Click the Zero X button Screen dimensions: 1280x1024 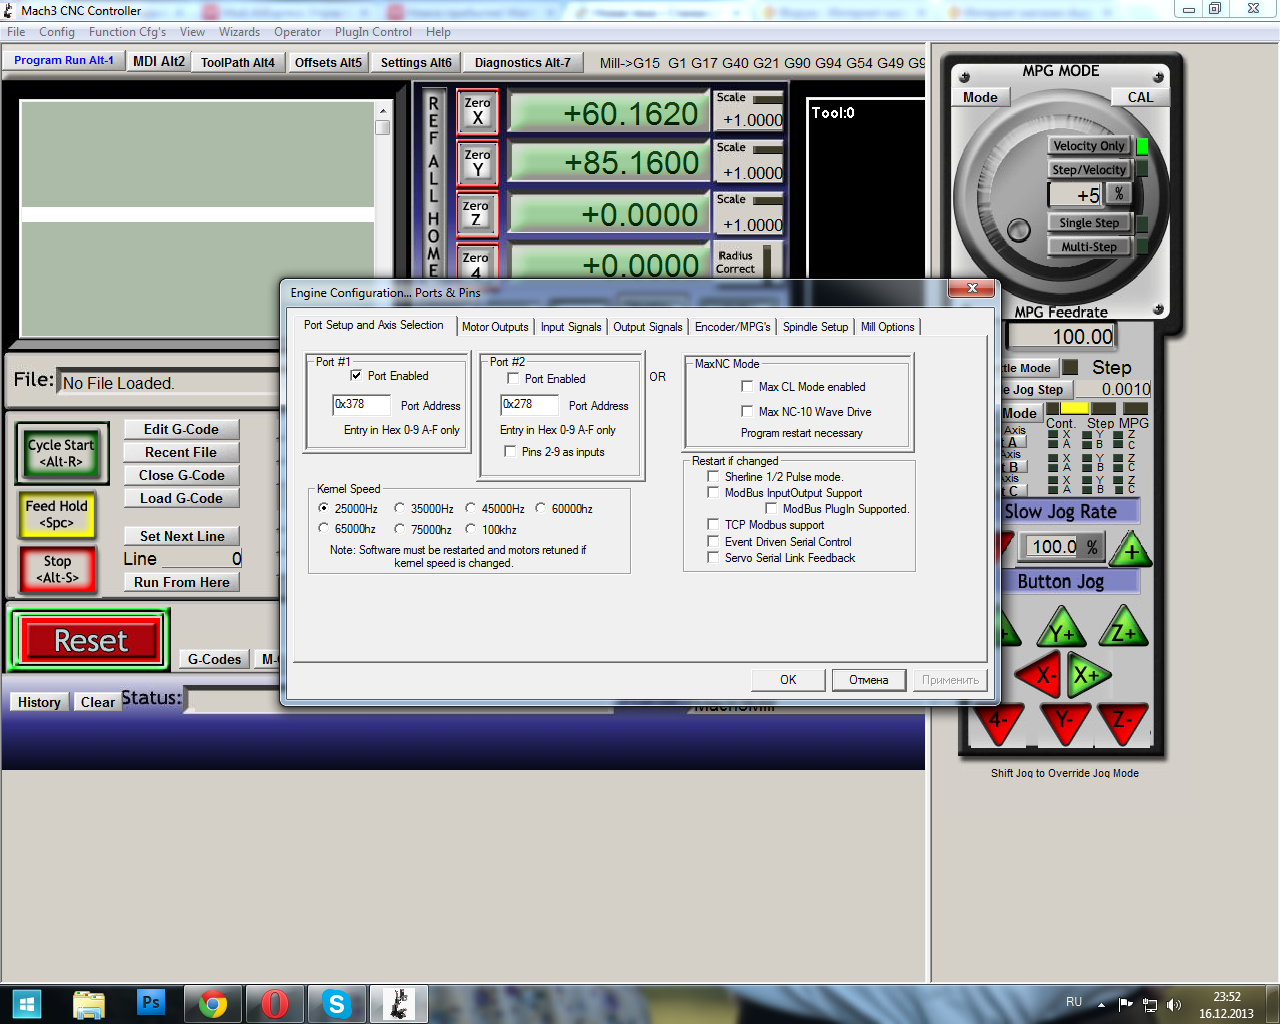478,111
